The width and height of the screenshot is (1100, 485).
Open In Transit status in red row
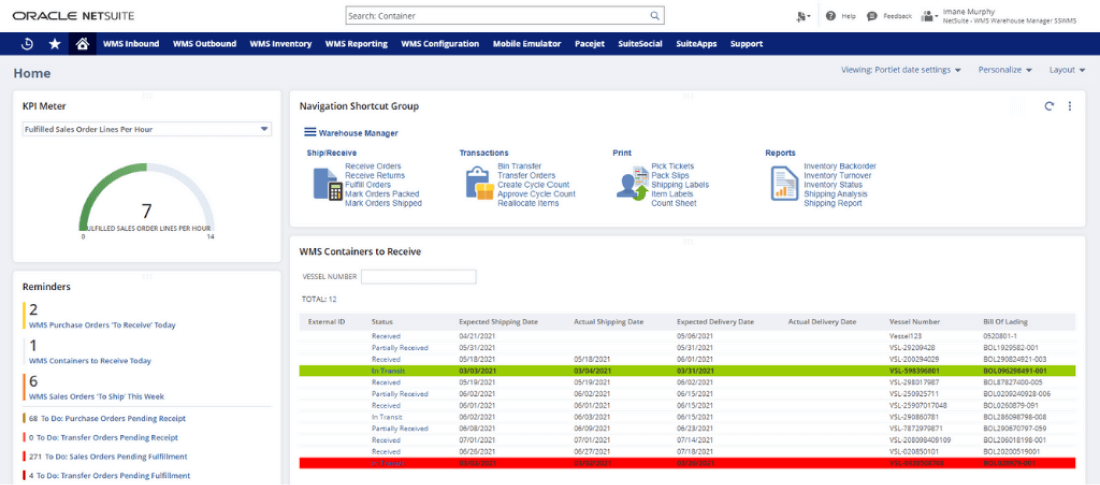pos(388,463)
